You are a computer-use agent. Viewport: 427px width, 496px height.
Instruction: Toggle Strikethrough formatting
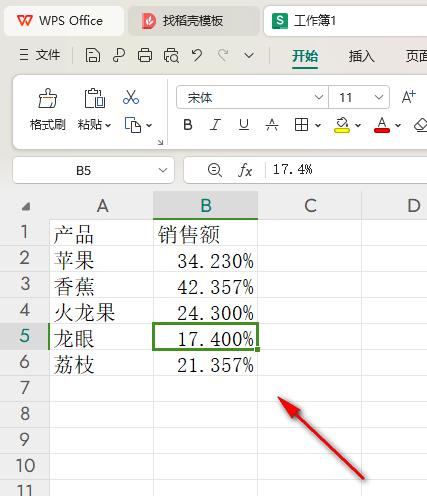click(272, 125)
